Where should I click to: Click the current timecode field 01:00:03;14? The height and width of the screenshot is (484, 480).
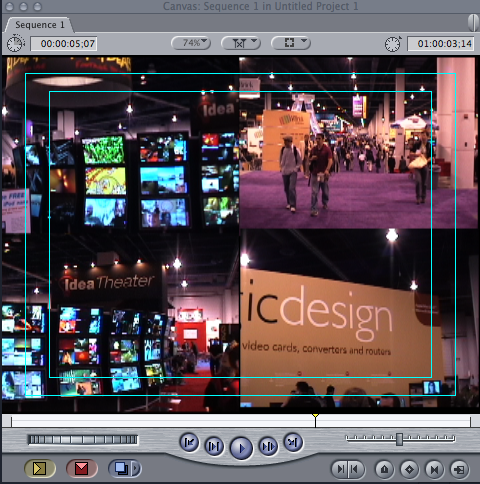[441, 44]
